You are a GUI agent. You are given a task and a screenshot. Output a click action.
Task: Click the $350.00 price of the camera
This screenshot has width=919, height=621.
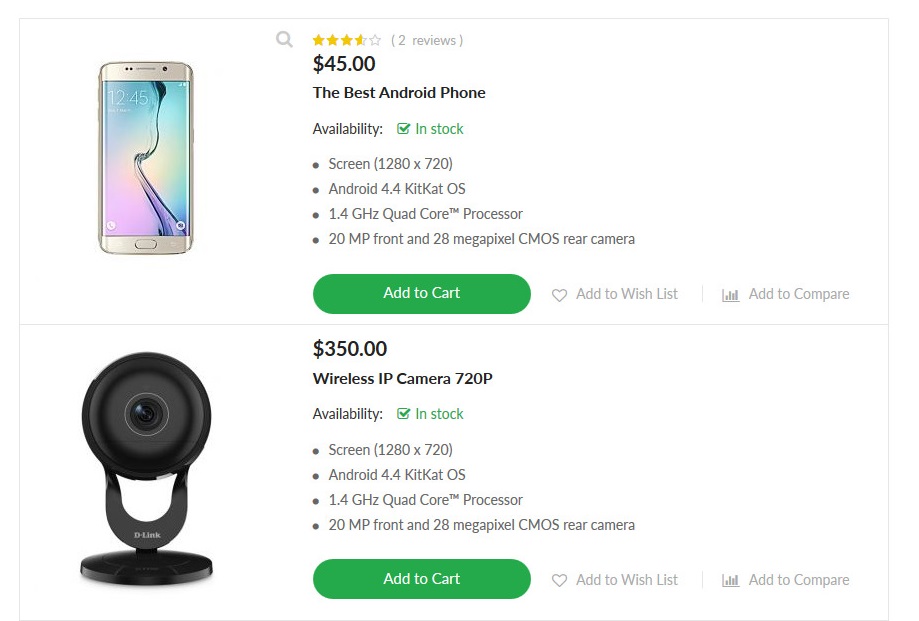pos(350,349)
